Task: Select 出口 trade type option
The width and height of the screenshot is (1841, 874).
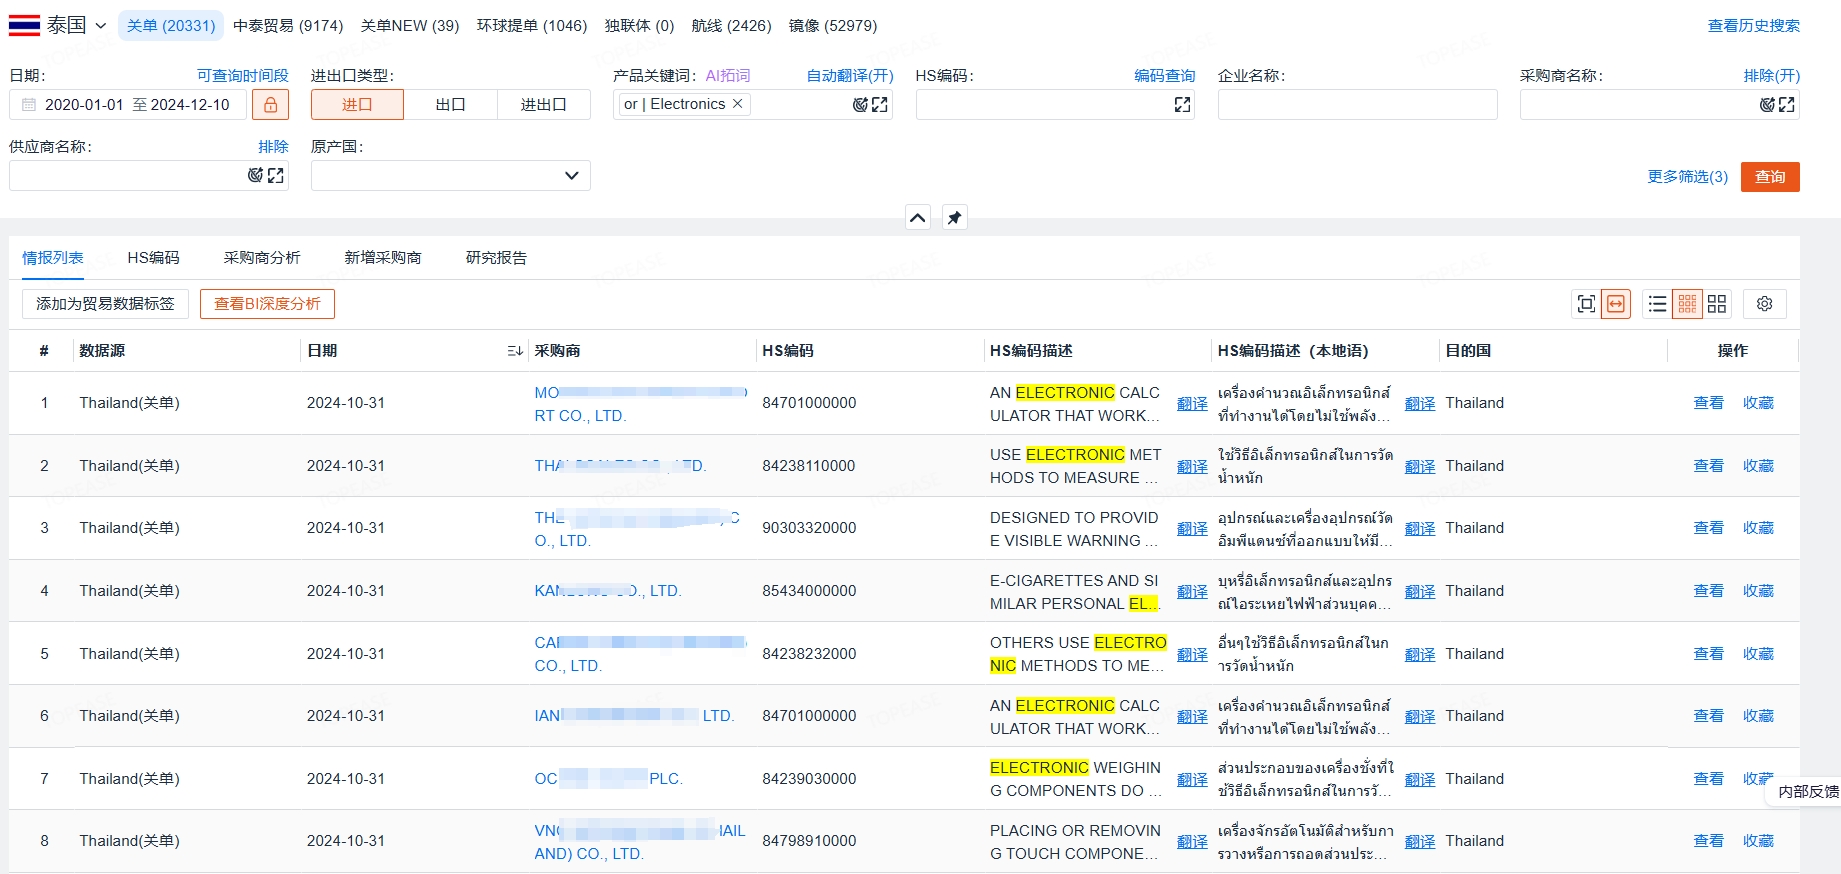Action: [x=450, y=105]
